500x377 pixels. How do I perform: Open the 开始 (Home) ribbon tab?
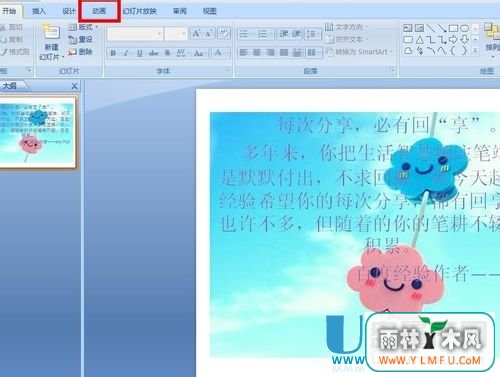click(x=10, y=11)
